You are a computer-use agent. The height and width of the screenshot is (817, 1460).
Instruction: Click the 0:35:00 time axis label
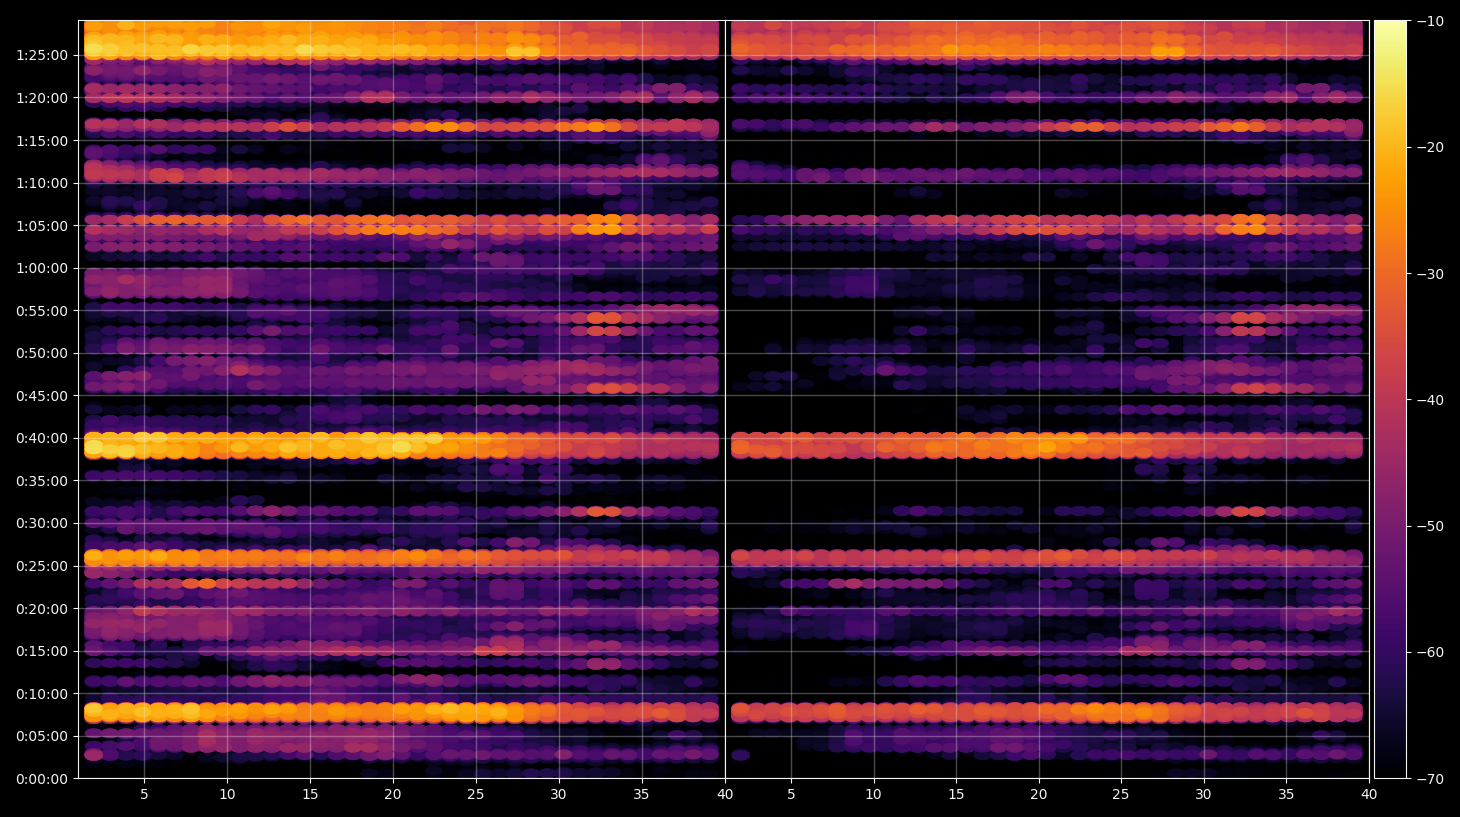tap(42, 481)
